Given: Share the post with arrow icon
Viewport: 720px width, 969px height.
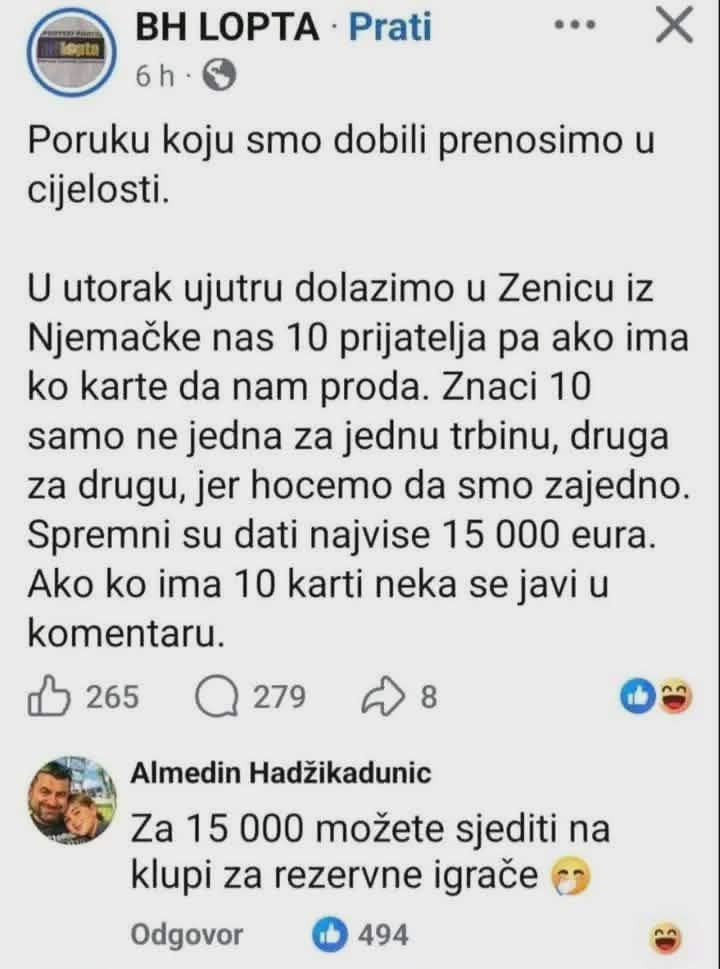Looking at the screenshot, I should tap(383, 696).
